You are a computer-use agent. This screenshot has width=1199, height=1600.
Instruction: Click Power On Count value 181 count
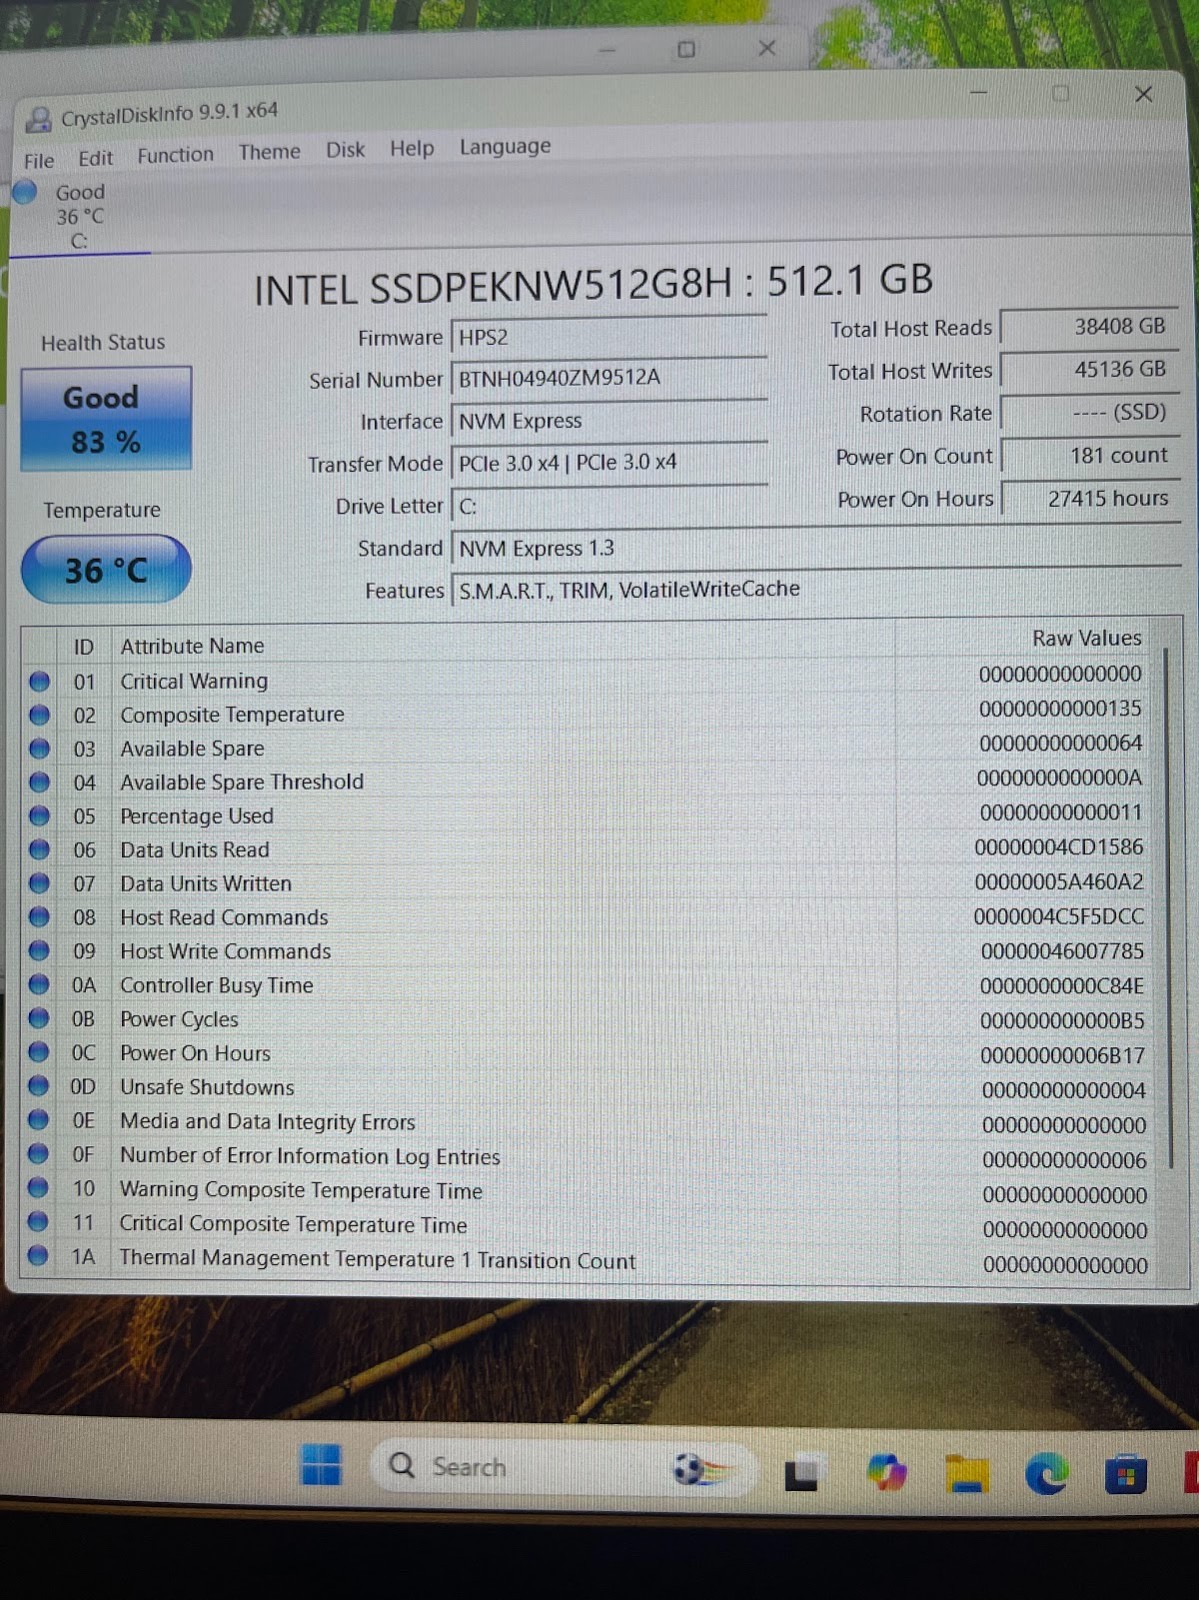1090,455
